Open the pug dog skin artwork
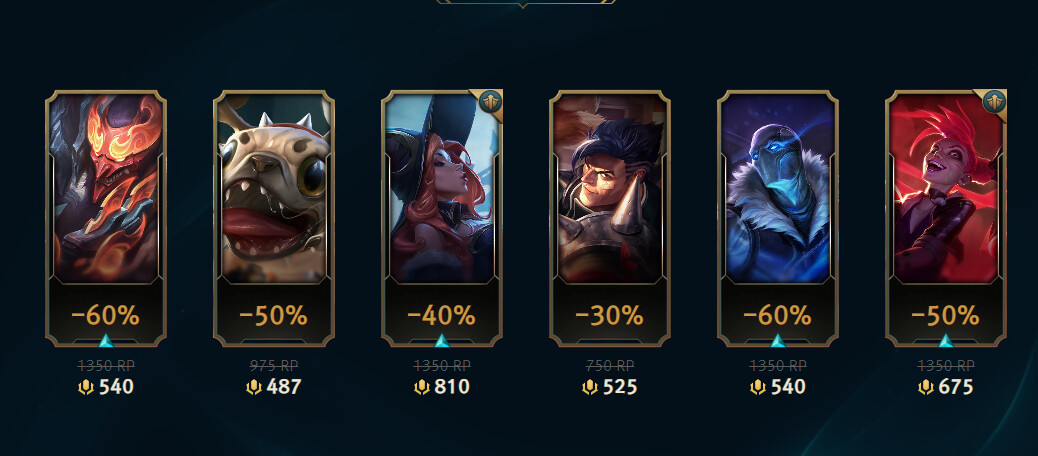Image resolution: width=1038 pixels, height=456 pixels. click(274, 189)
